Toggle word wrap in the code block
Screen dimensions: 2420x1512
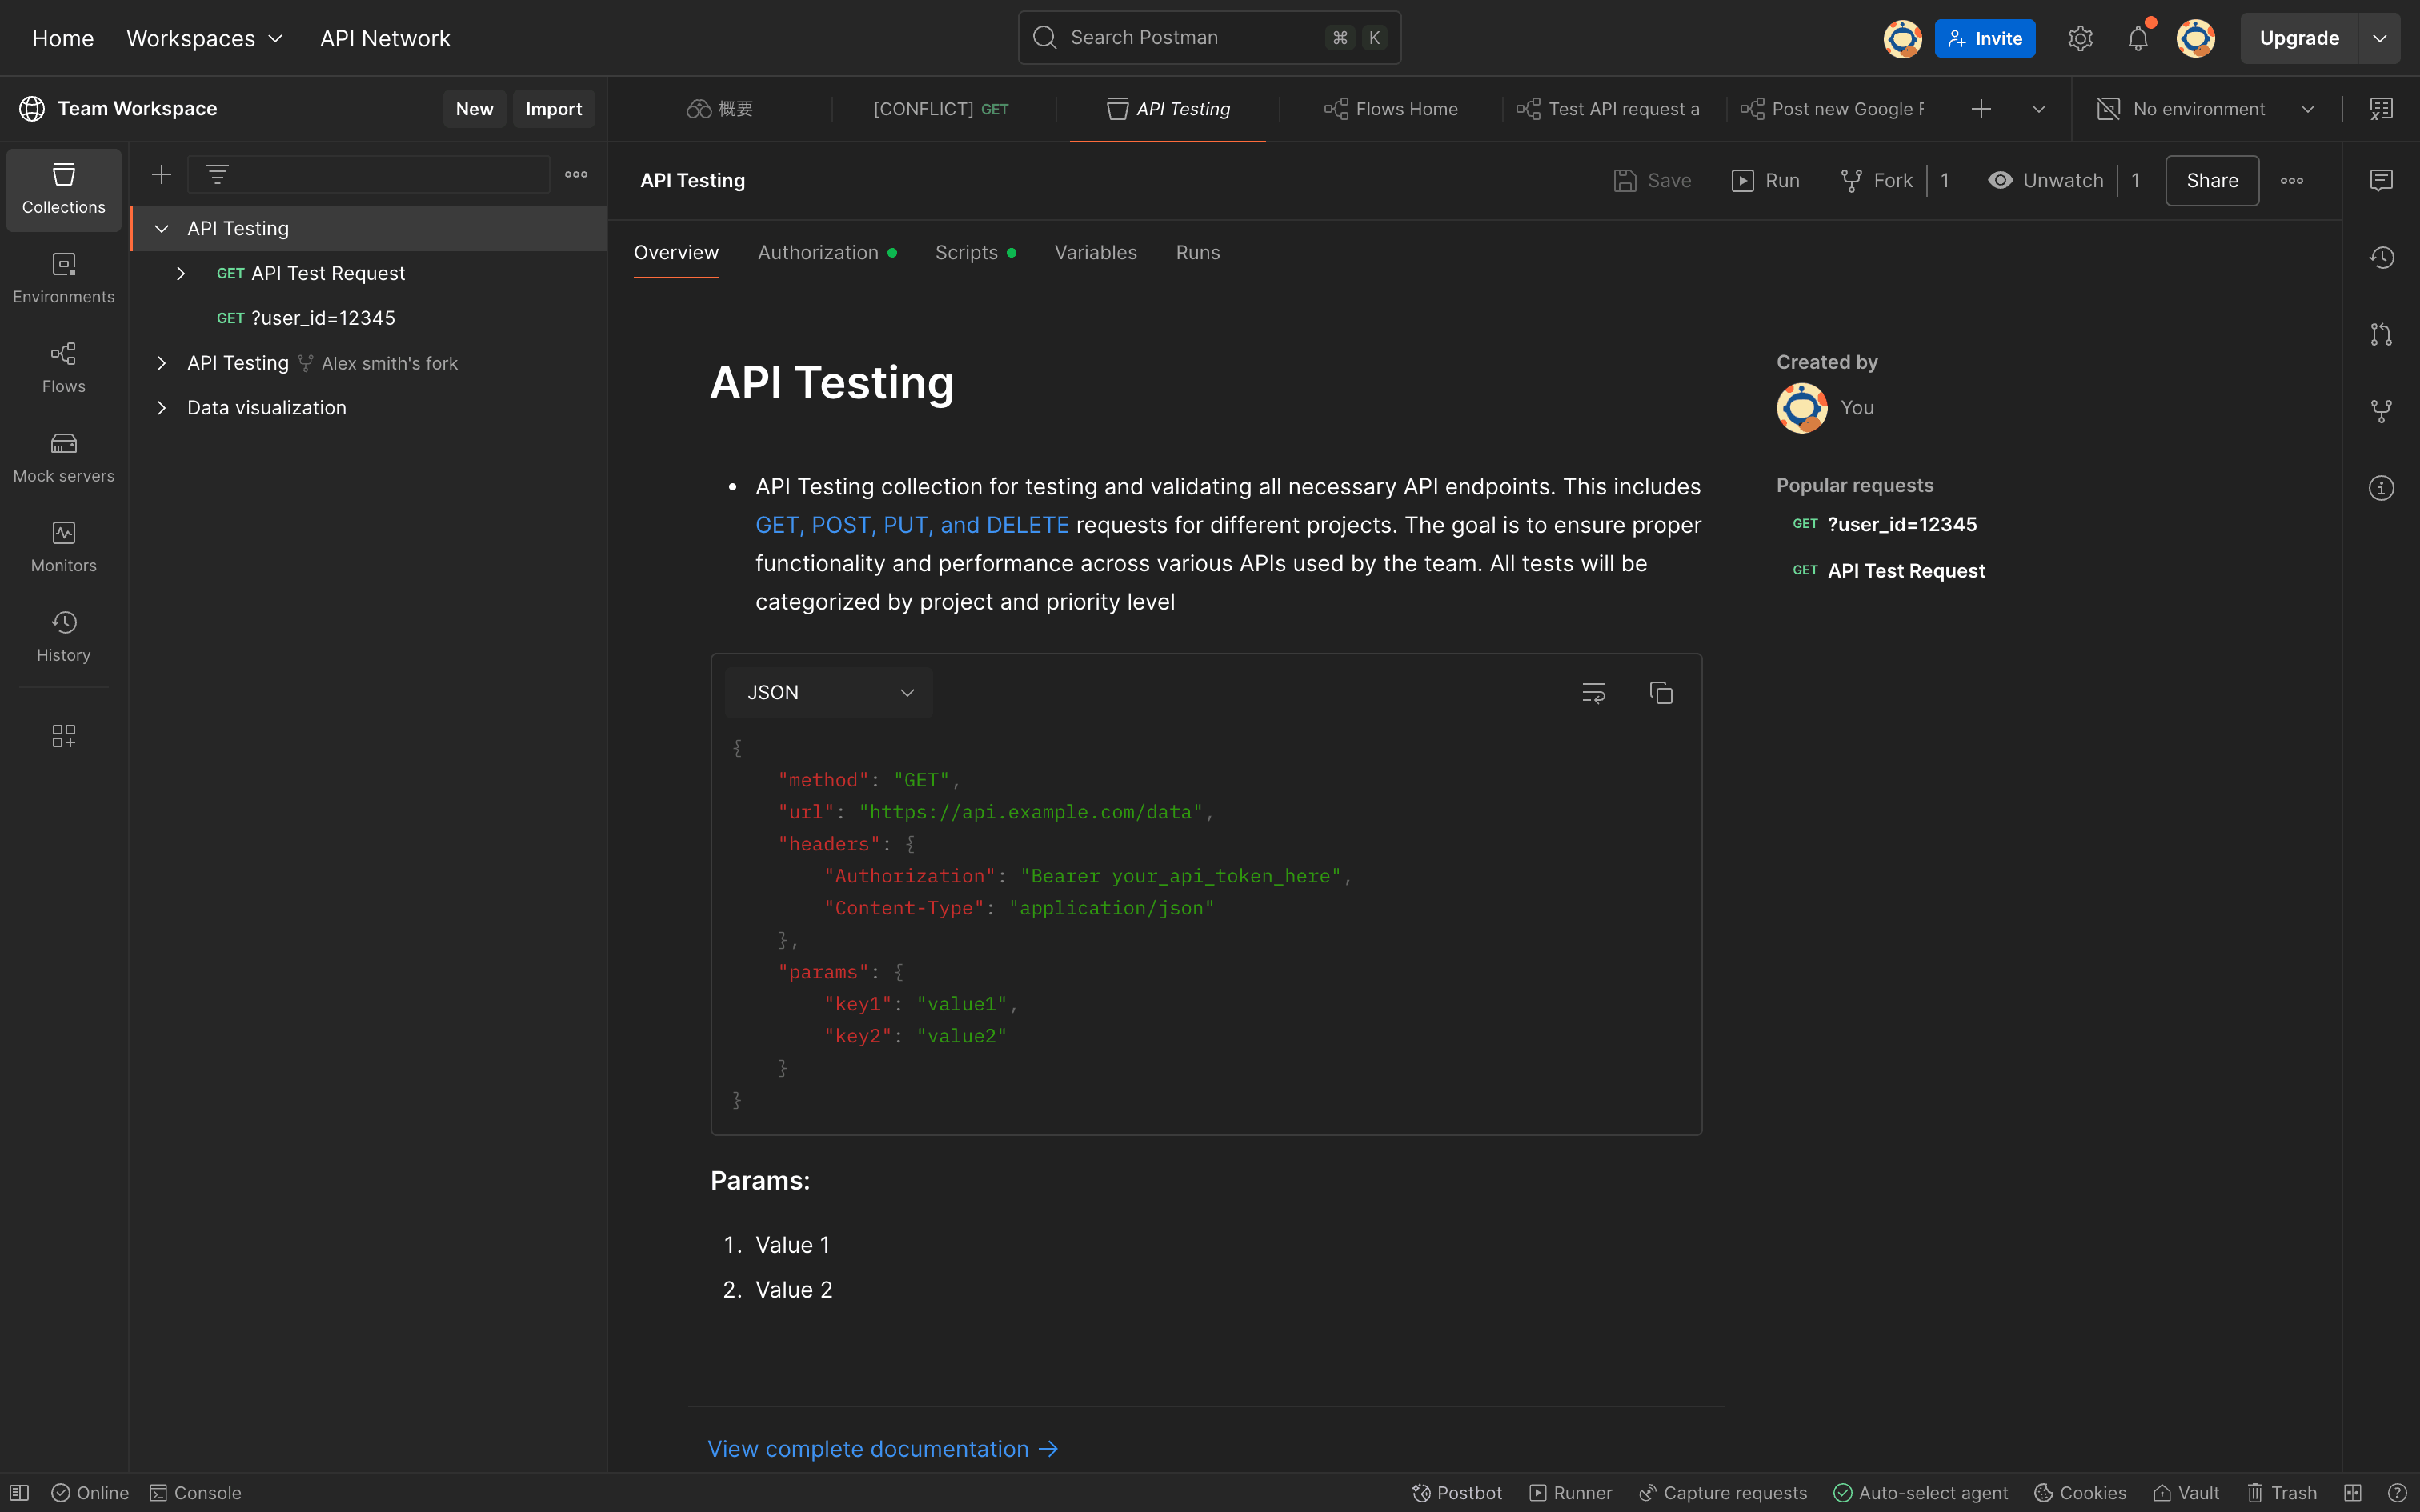(1593, 693)
